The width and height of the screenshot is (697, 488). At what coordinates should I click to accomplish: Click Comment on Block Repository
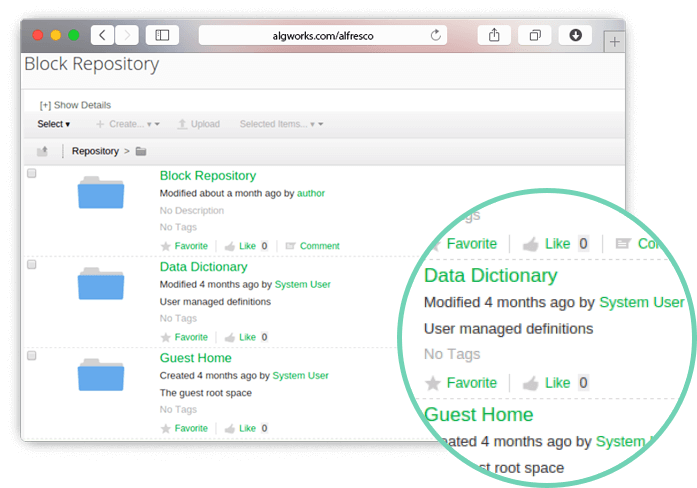(x=320, y=246)
